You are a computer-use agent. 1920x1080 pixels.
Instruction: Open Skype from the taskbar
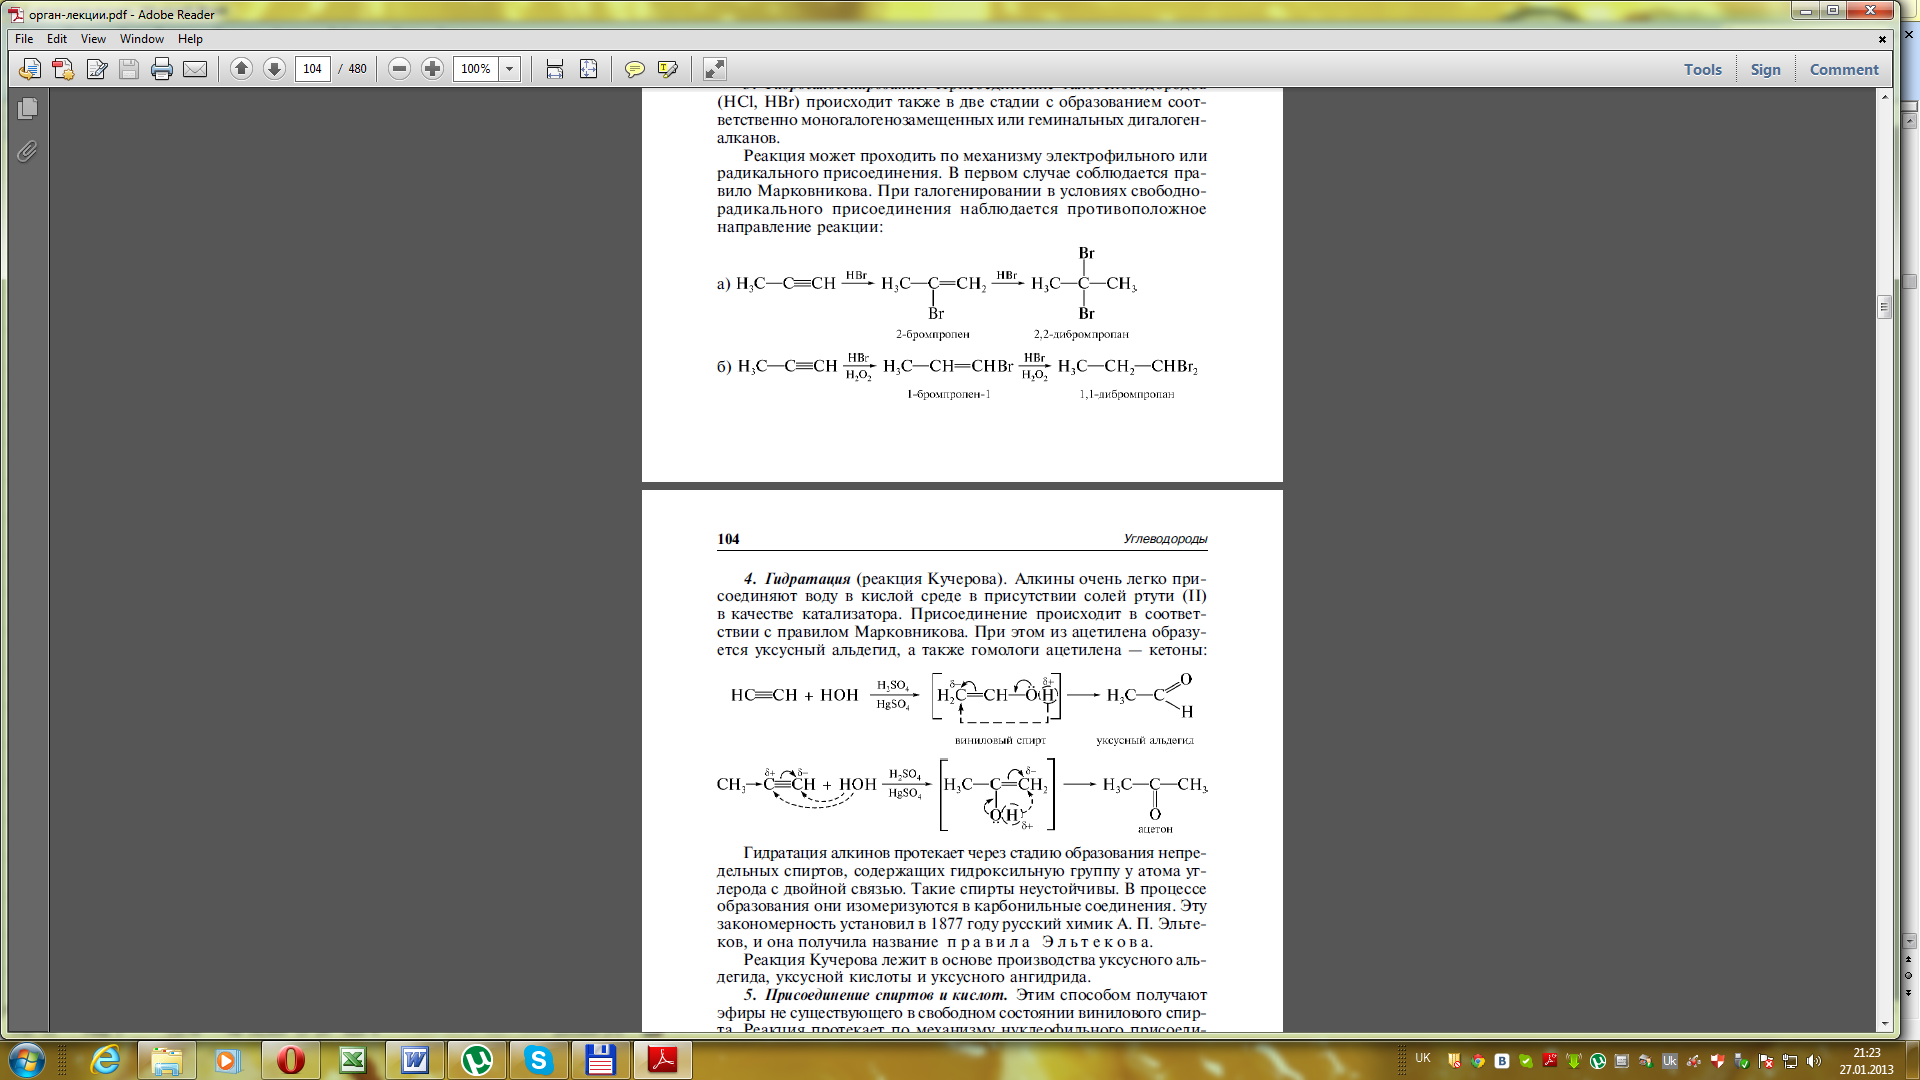point(538,1060)
